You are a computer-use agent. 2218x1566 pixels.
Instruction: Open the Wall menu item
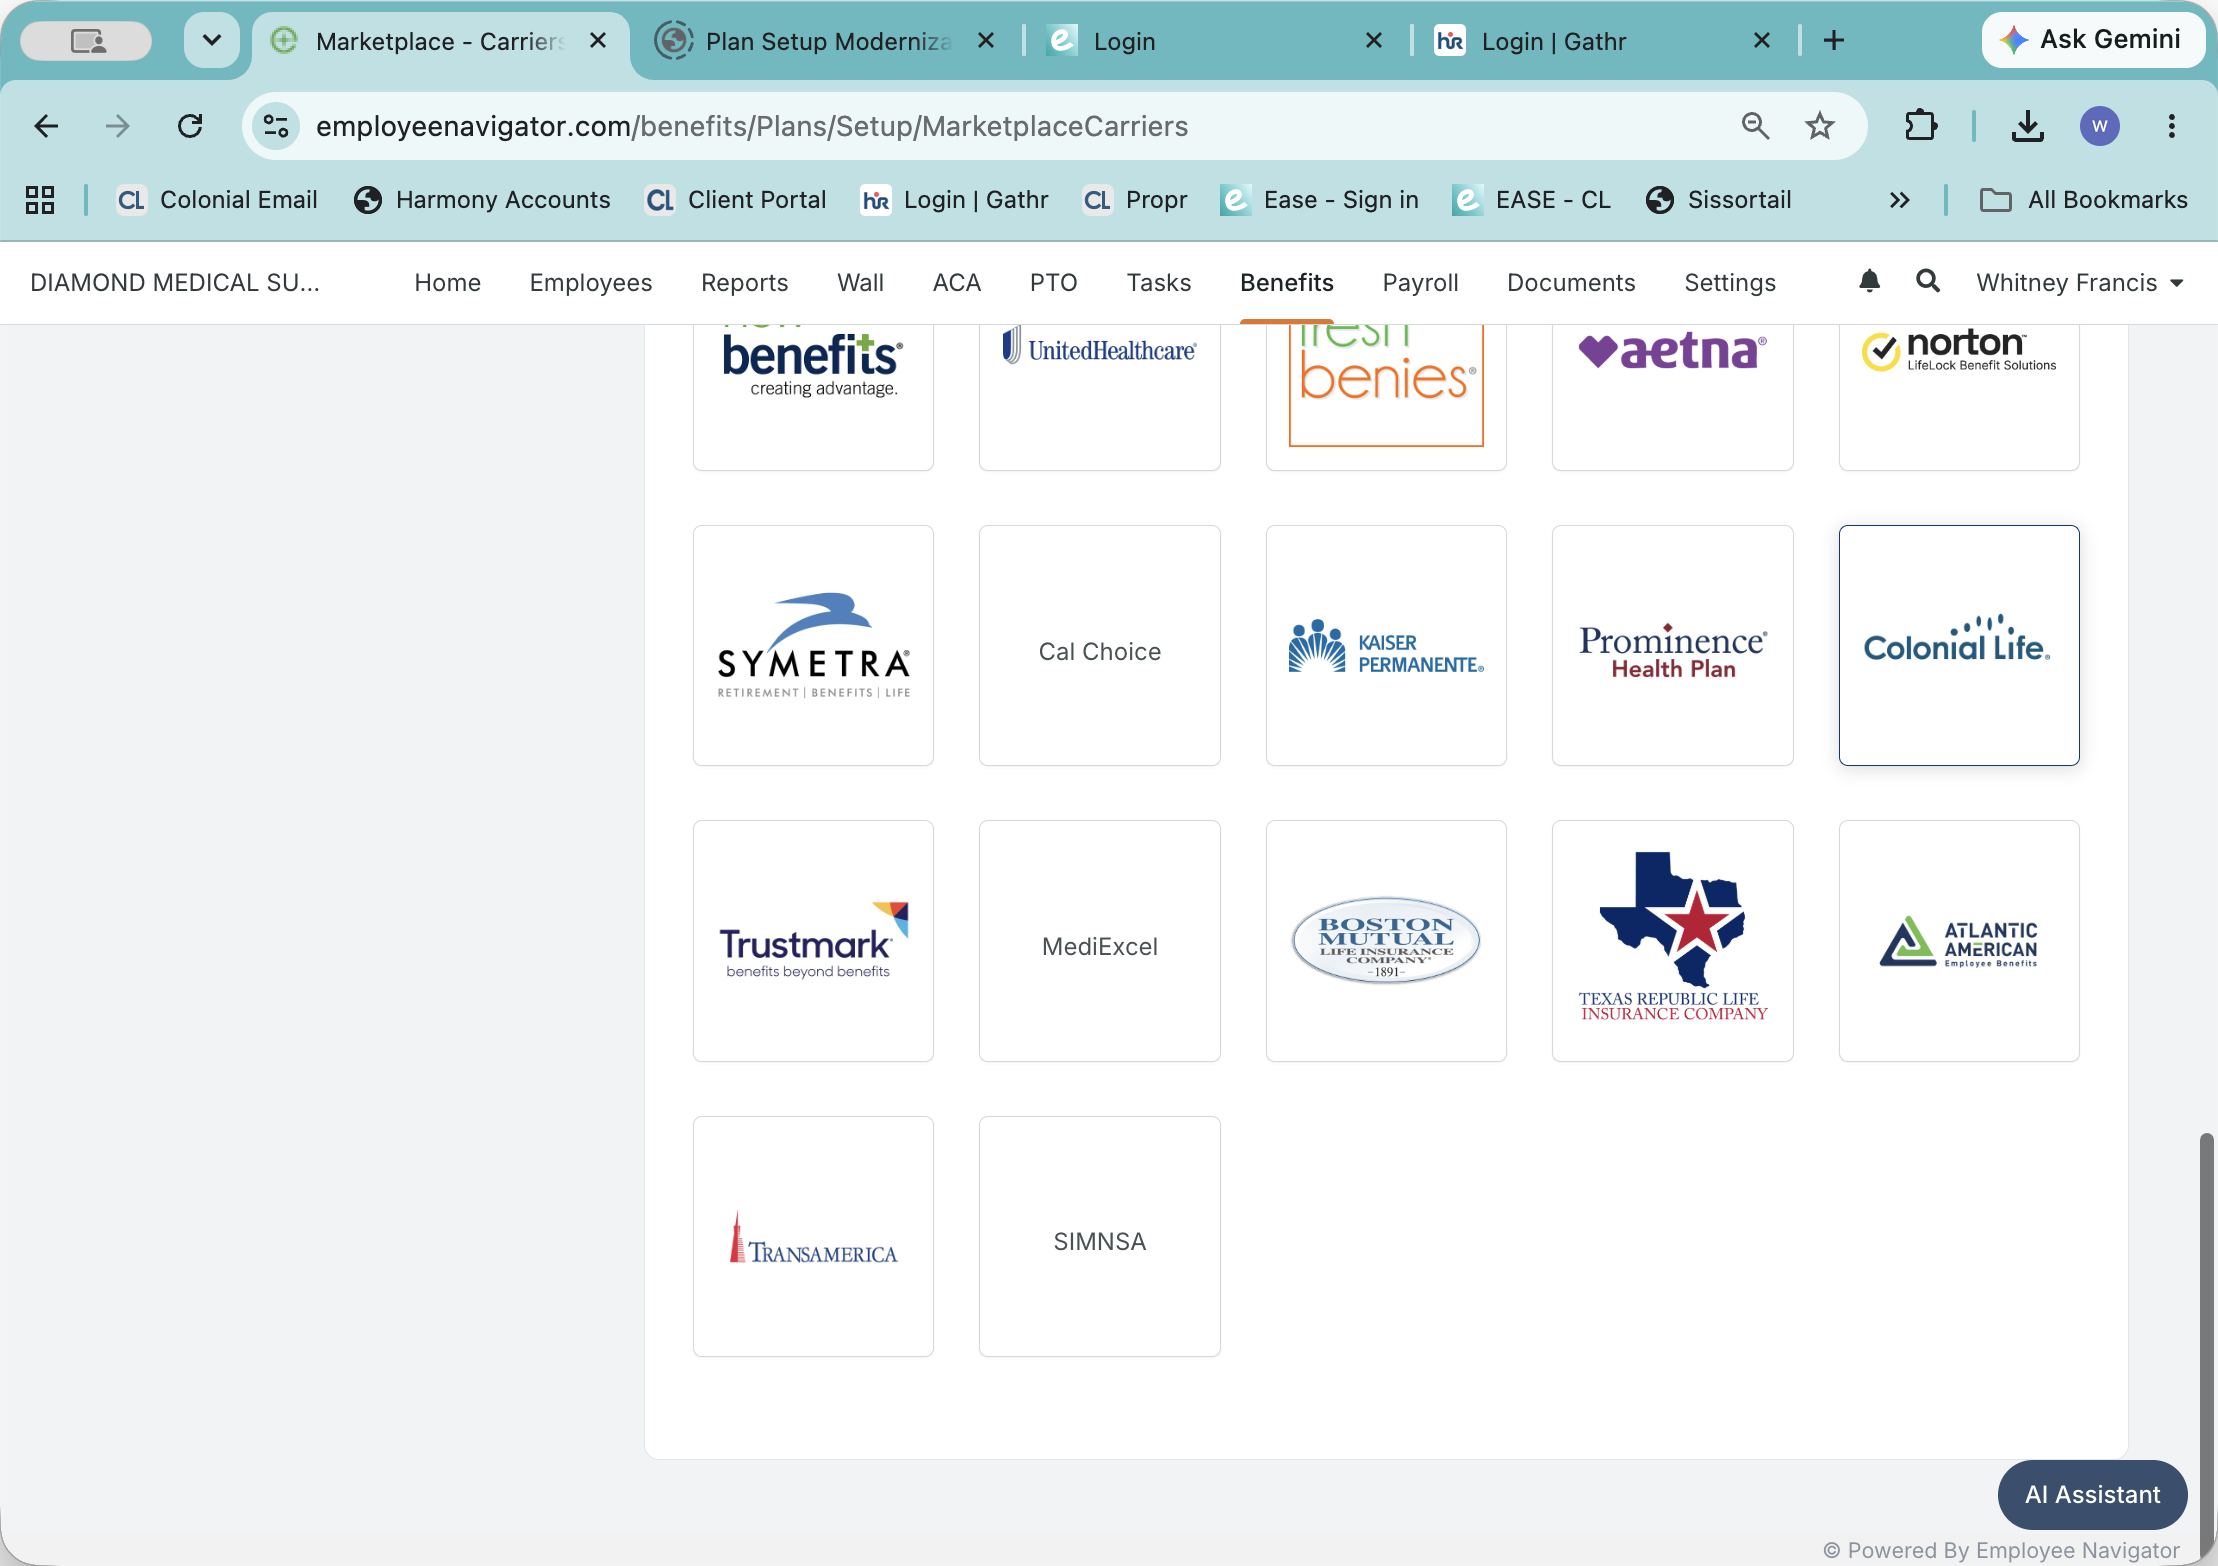click(861, 283)
